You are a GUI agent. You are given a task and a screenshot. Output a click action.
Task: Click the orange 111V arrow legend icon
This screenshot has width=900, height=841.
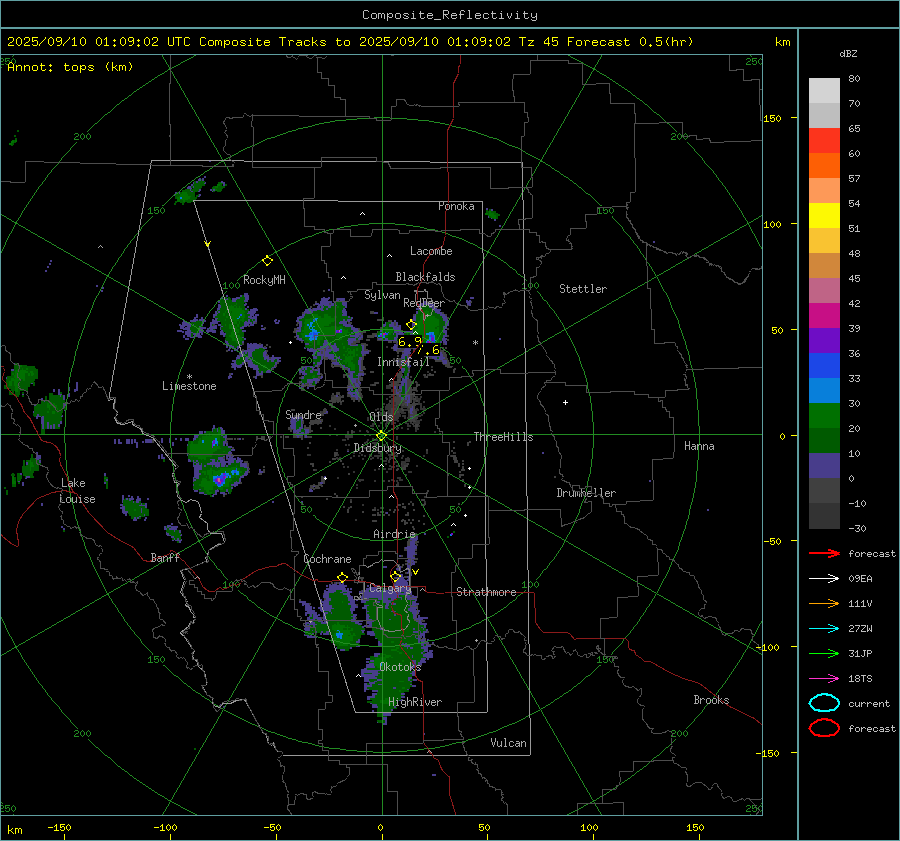(x=824, y=603)
